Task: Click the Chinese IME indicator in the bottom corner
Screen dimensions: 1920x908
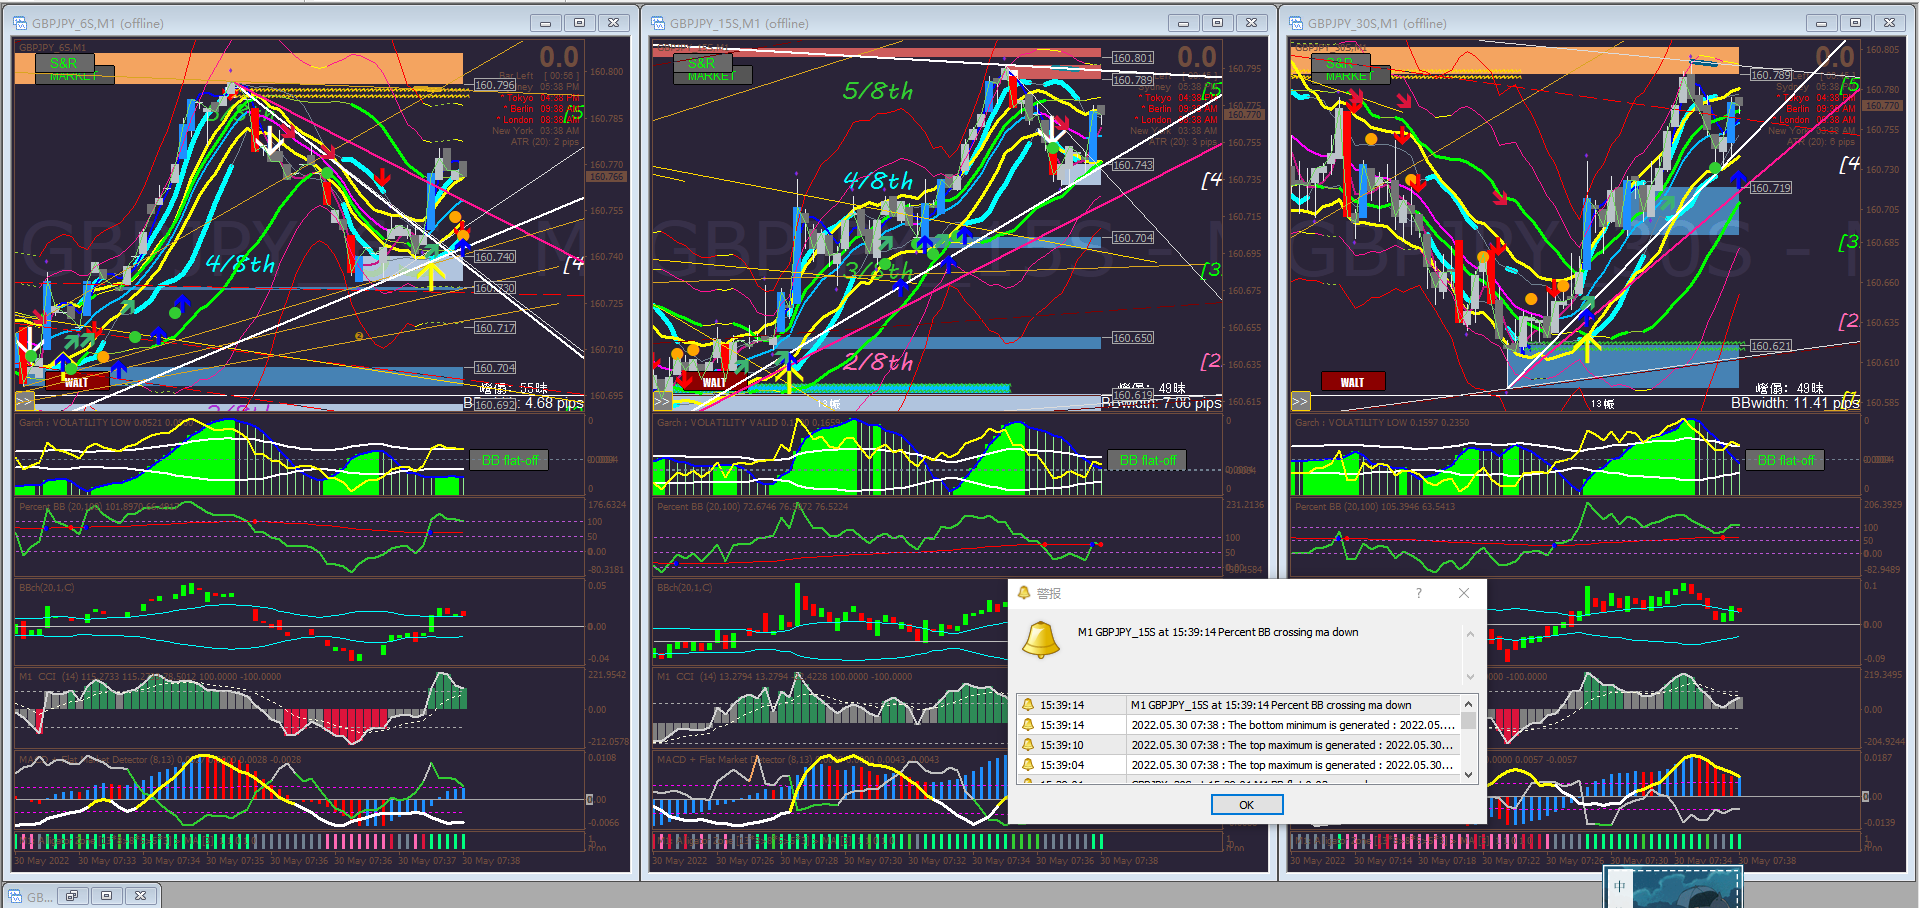Action: (1620, 886)
